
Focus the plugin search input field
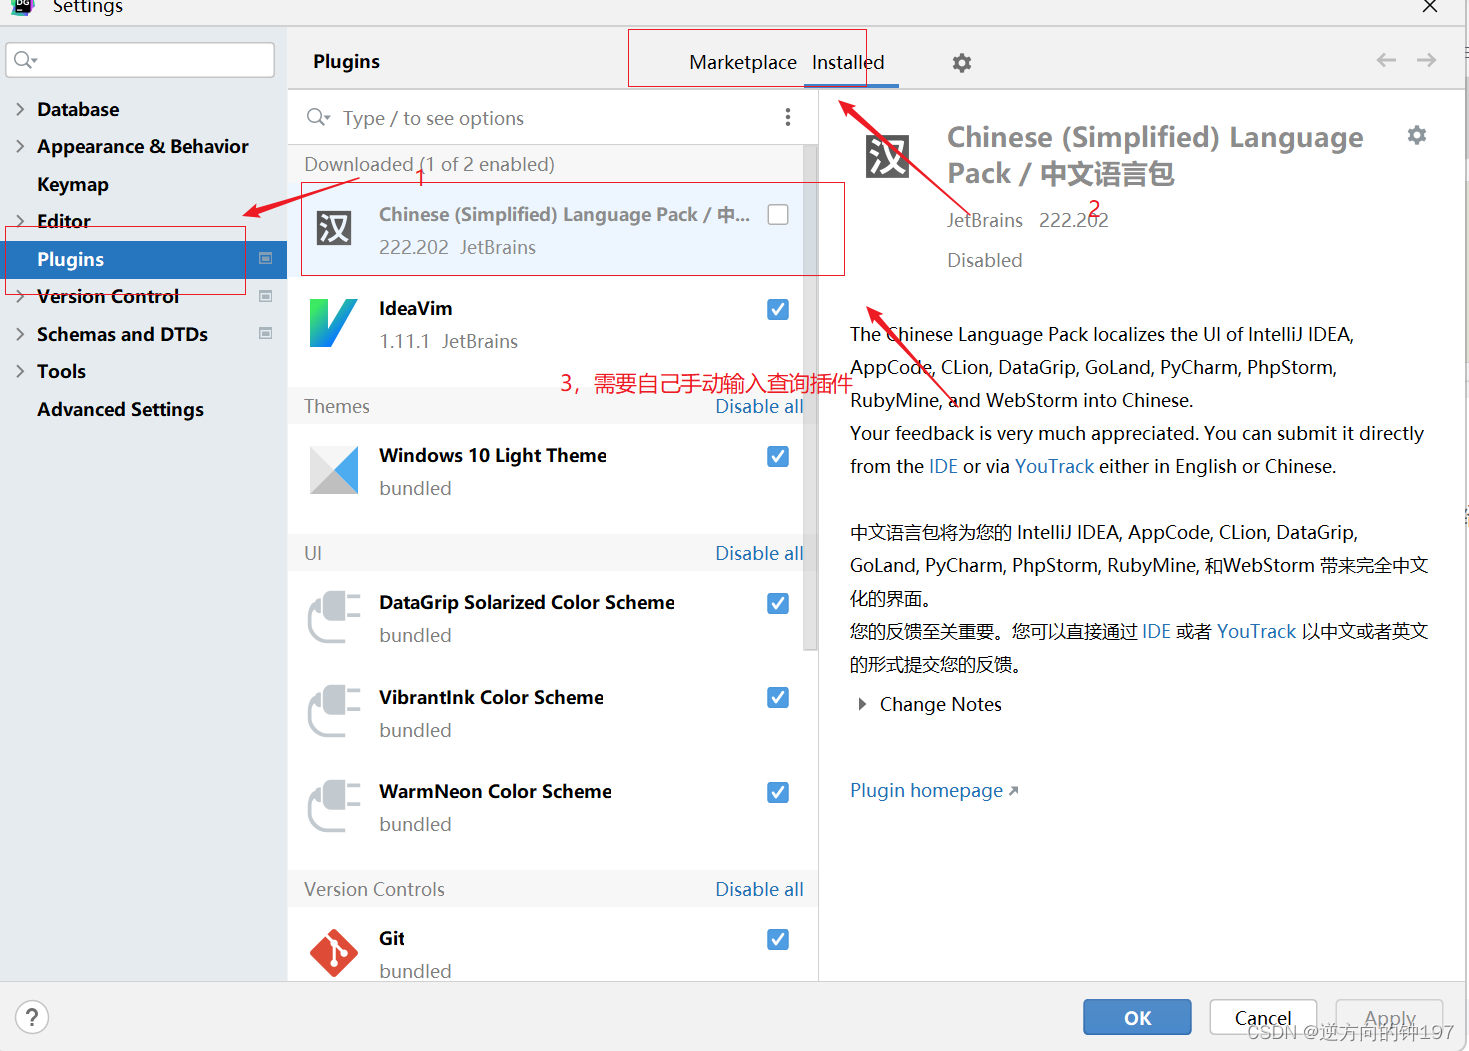[555, 118]
